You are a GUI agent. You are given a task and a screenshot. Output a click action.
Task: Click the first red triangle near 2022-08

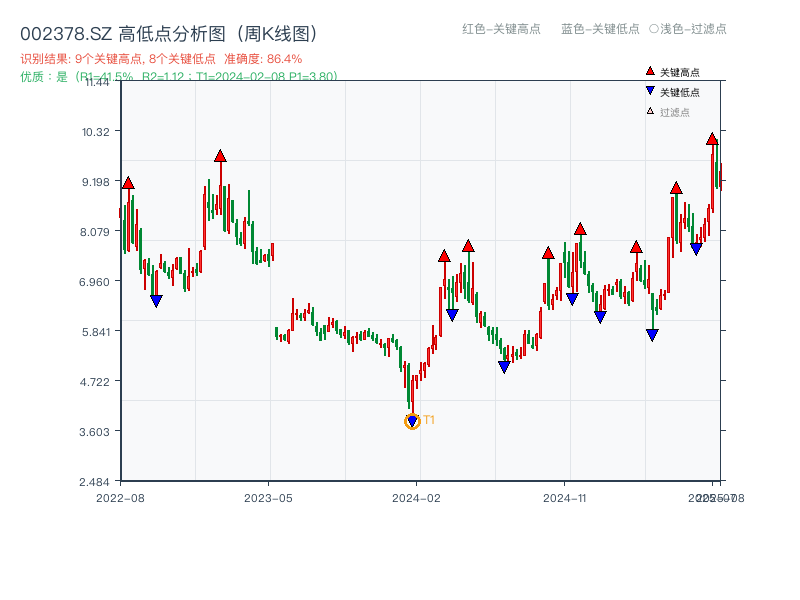(x=128, y=184)
